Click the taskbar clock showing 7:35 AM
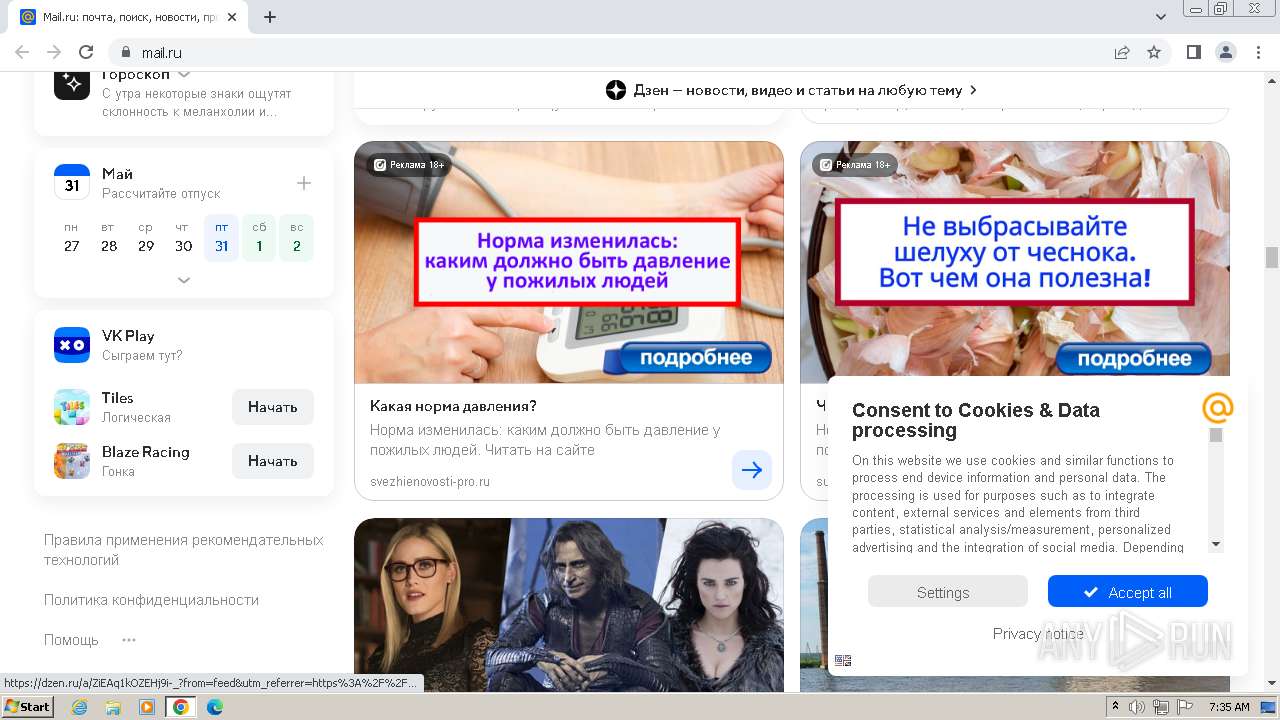 [1229, 707]
